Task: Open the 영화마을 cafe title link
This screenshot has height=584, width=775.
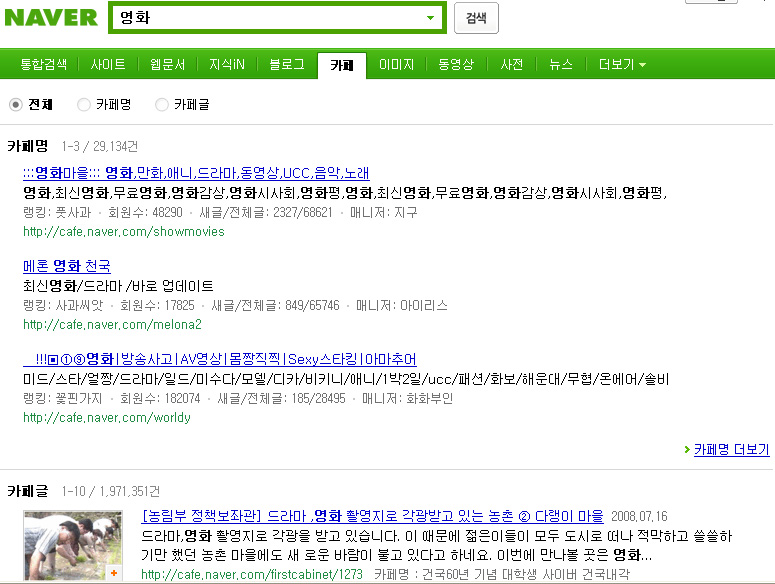Action: coord(196,173)
